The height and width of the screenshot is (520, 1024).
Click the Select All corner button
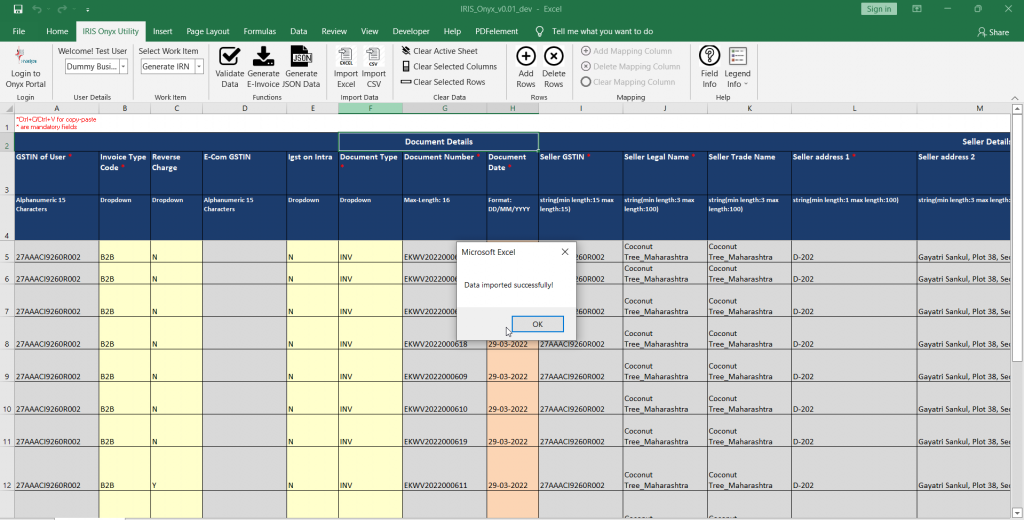pyautogui.click(x=7, y=108)
